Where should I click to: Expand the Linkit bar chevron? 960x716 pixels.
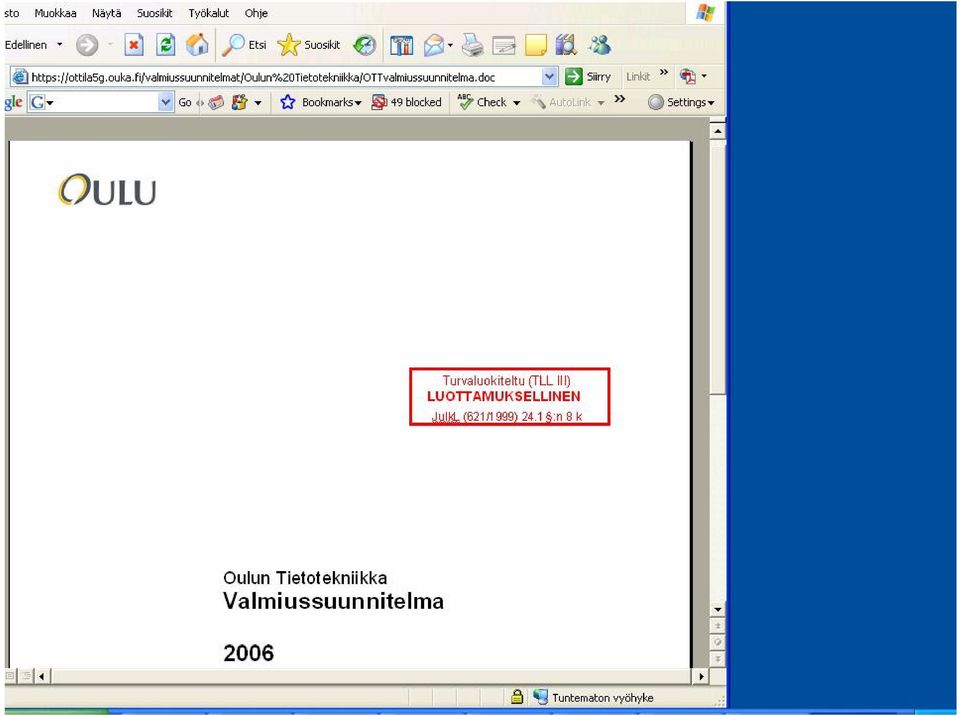pyautogui.click(x=664, y=73)
